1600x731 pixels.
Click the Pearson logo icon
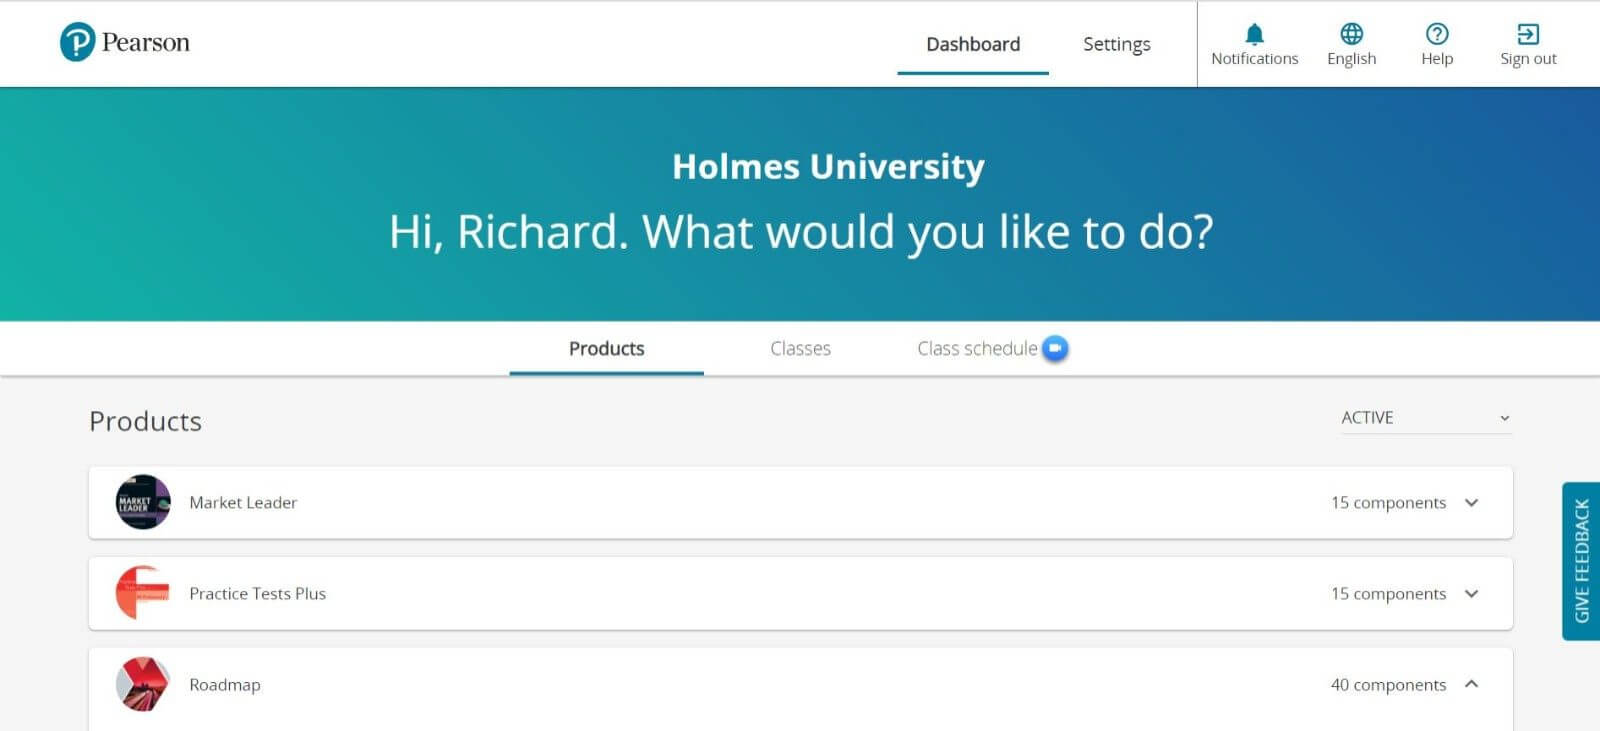point(78,42)
